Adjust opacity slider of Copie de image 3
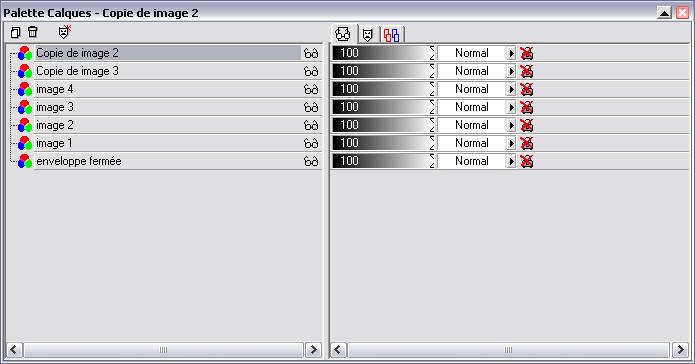Image resolution: width=695 pixels, height=364 pixels. click(x=384, y=71)
